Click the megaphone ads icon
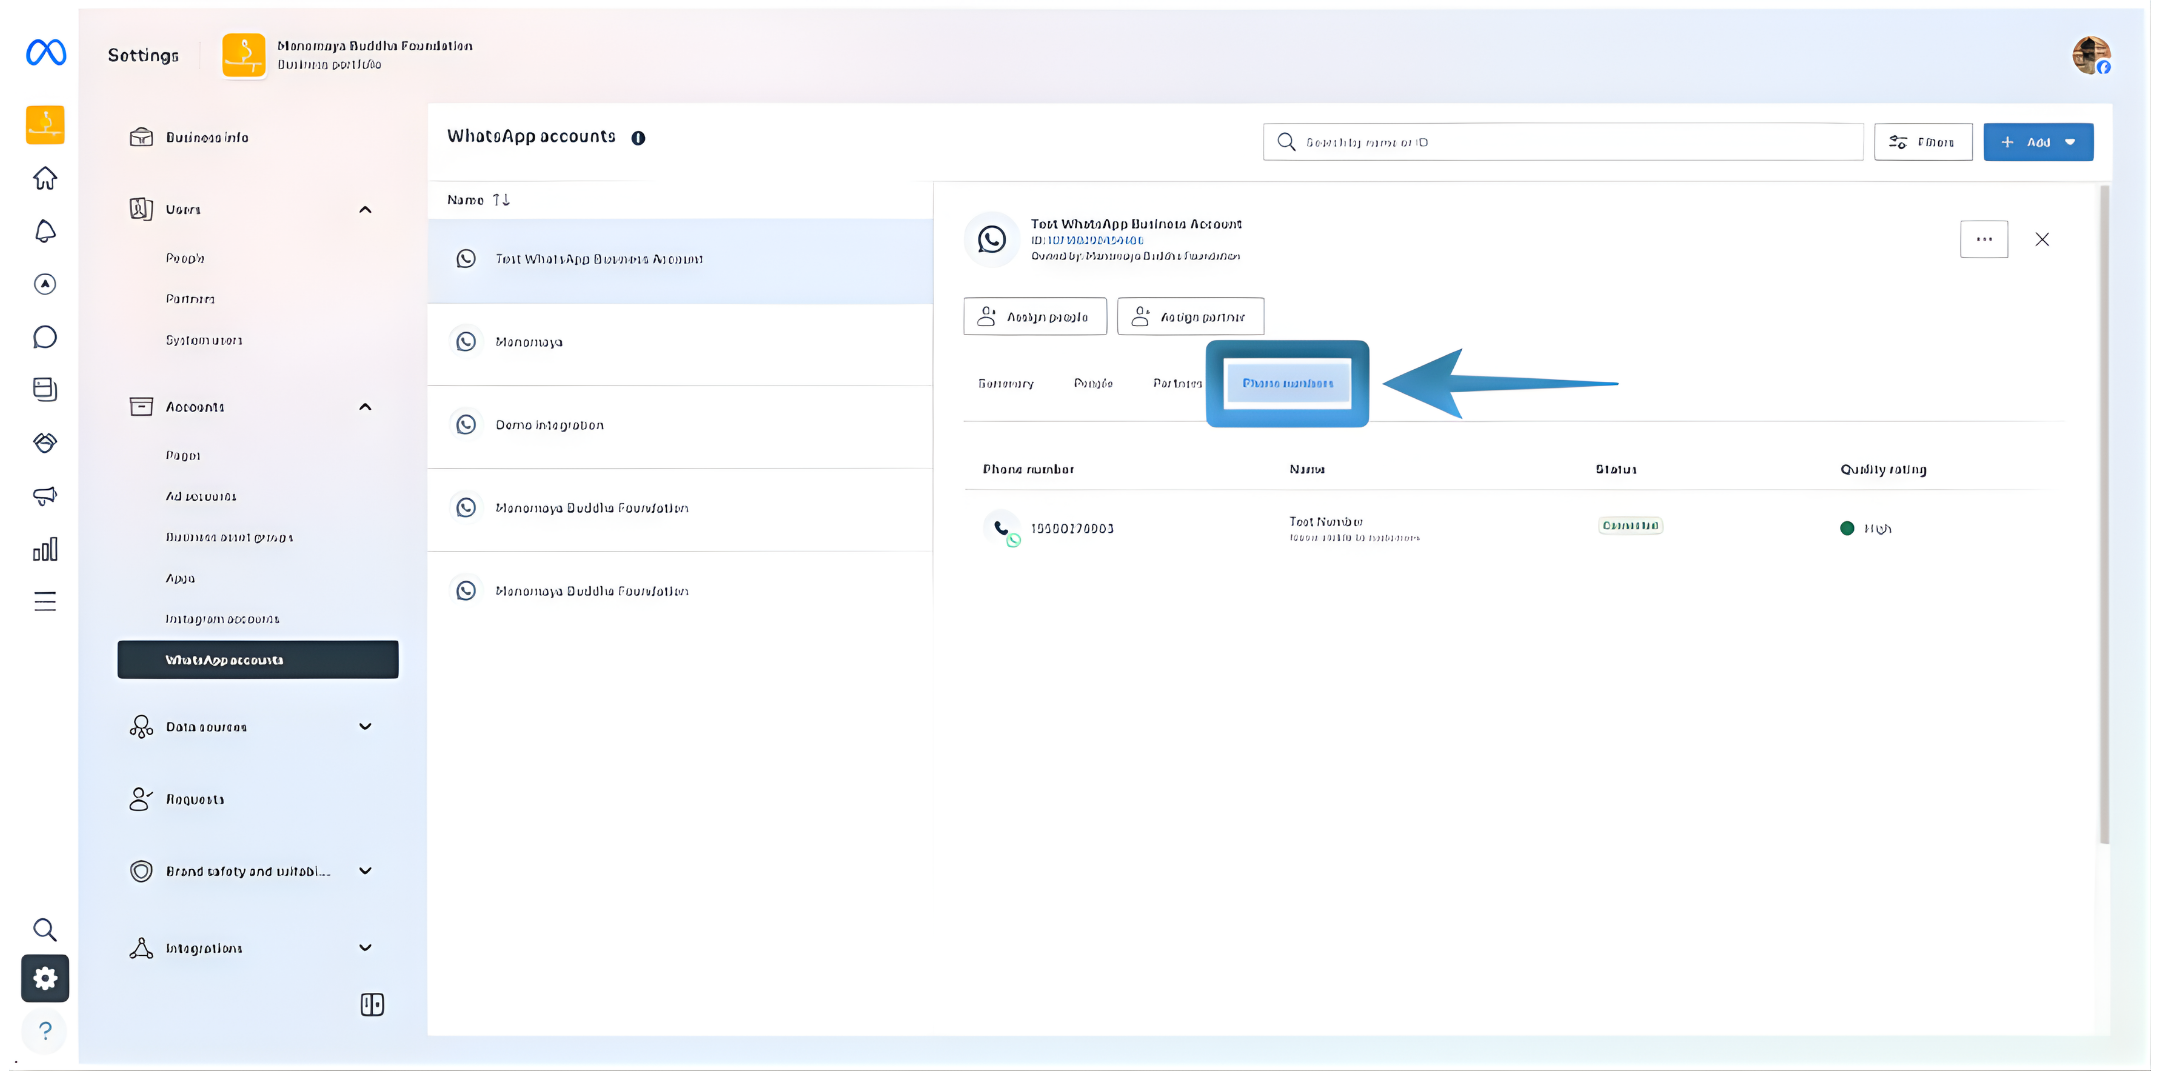Viewport: 2160px width, 1071px height. (x=45, y=496)
